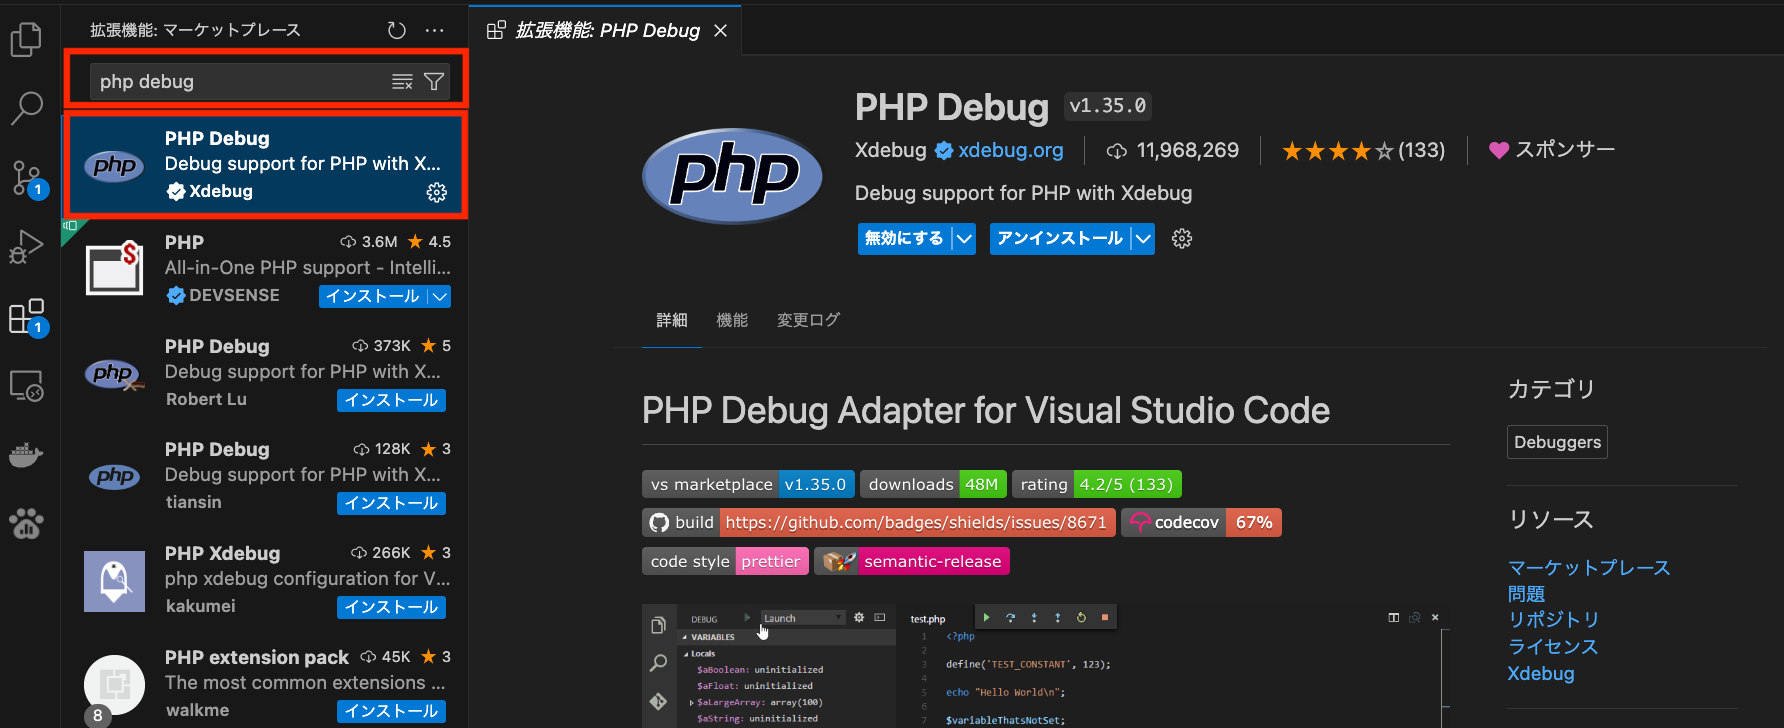The height and width of the screenshot is (728, 1784).
Task: Click the rating 4.2/5 badge
Action: [x=1096, y=484]
